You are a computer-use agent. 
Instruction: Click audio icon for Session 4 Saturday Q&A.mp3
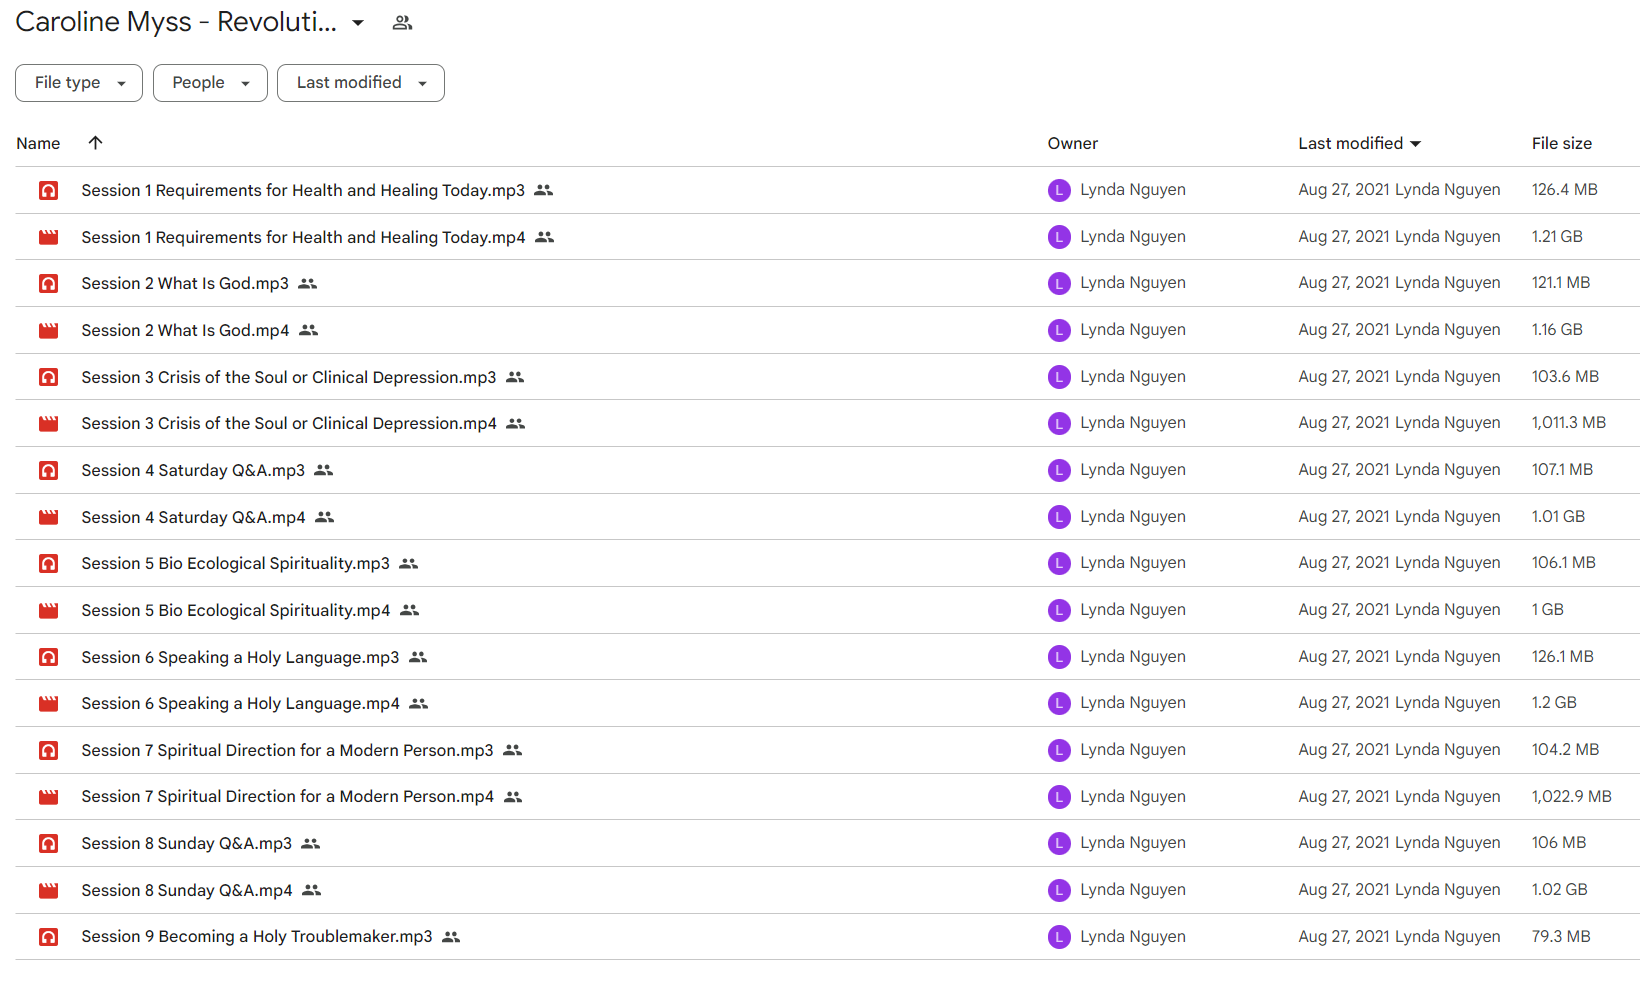click(x=48, y=470)
